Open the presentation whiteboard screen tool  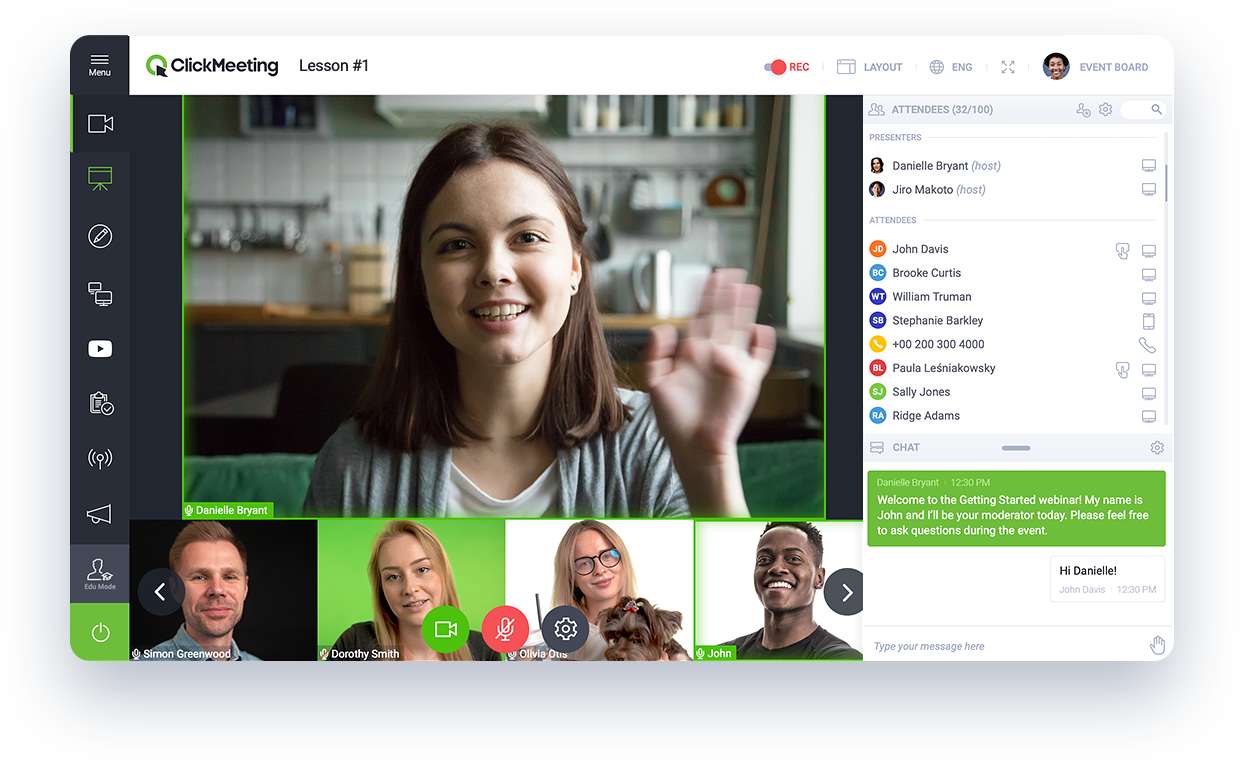pos(100,180)
